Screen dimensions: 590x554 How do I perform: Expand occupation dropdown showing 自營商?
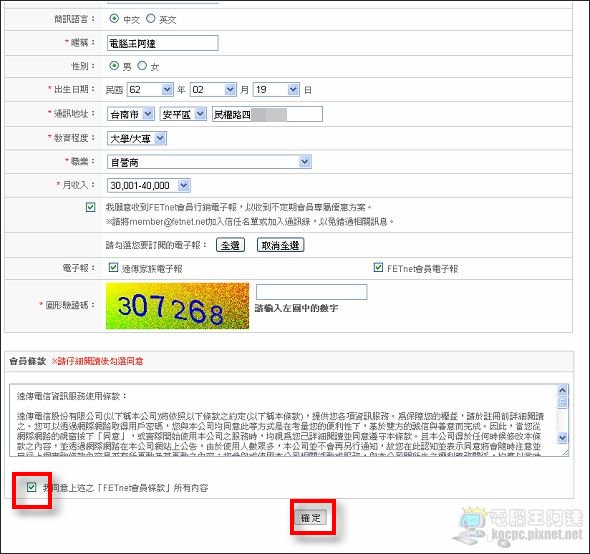(x=209, y=162)
